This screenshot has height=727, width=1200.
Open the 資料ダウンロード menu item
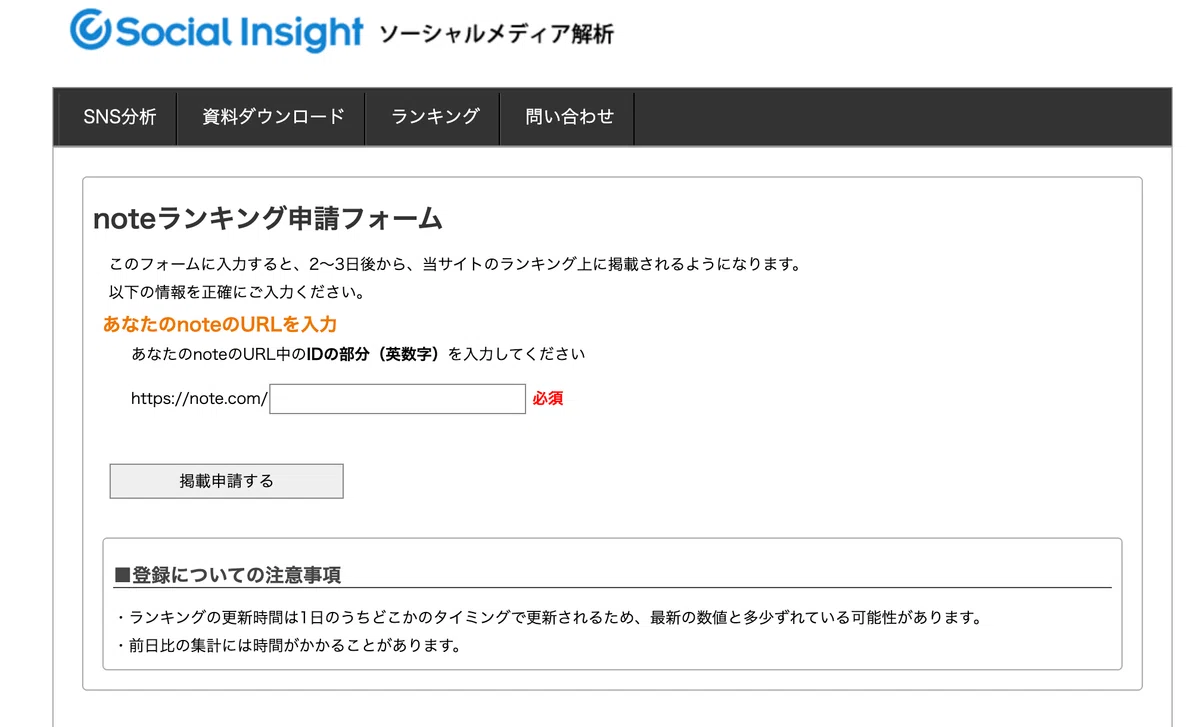273,116
